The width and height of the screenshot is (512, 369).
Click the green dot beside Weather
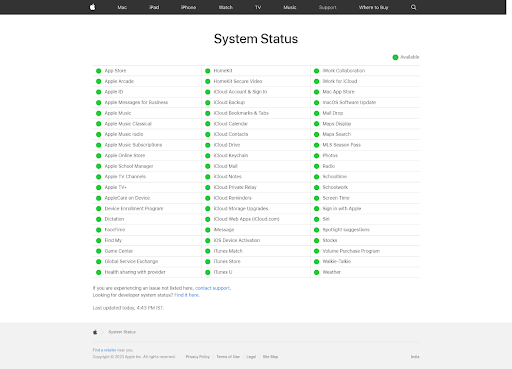click(x=317, y=272)
